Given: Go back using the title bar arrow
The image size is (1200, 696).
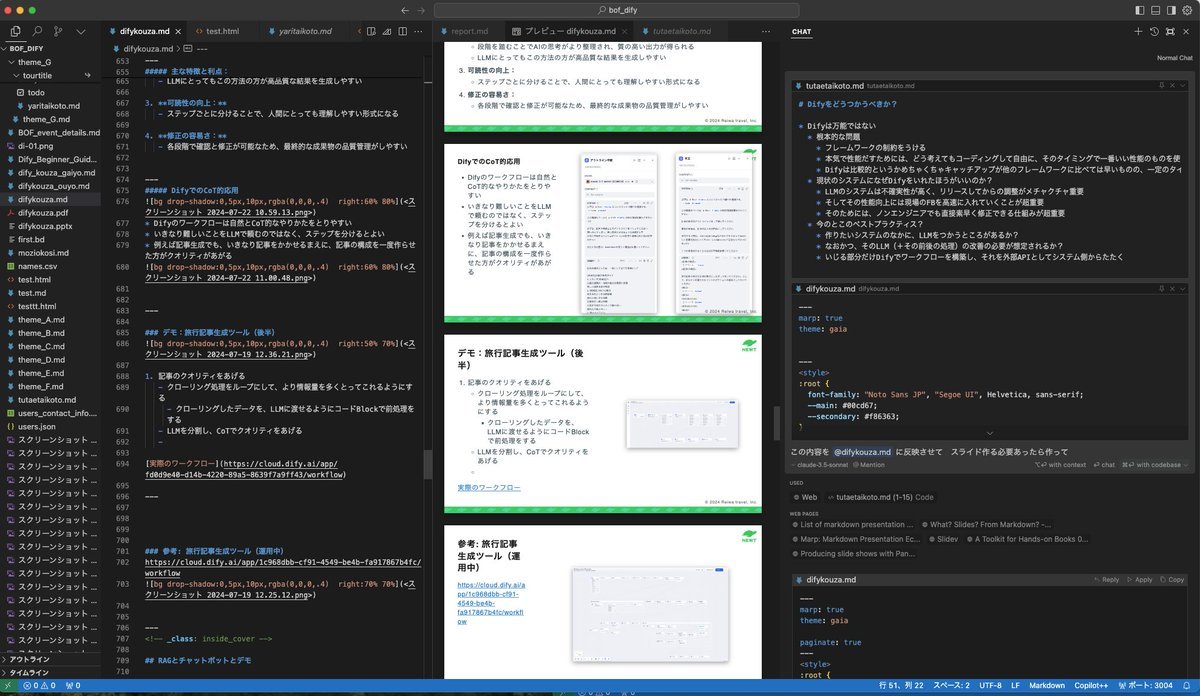Looking at the screenshot, I should 406,10.
